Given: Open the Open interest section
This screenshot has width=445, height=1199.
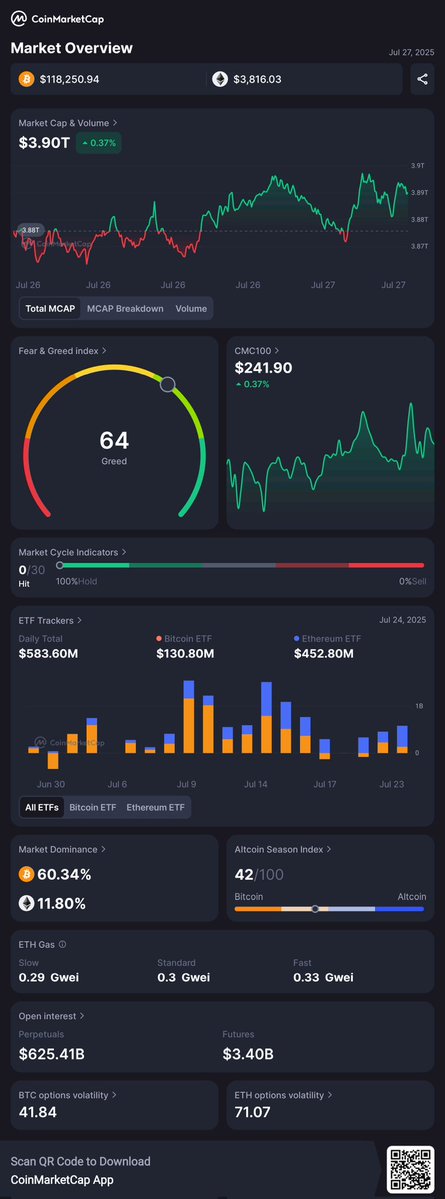Looking at the screenshot, I should [52, 1016].
